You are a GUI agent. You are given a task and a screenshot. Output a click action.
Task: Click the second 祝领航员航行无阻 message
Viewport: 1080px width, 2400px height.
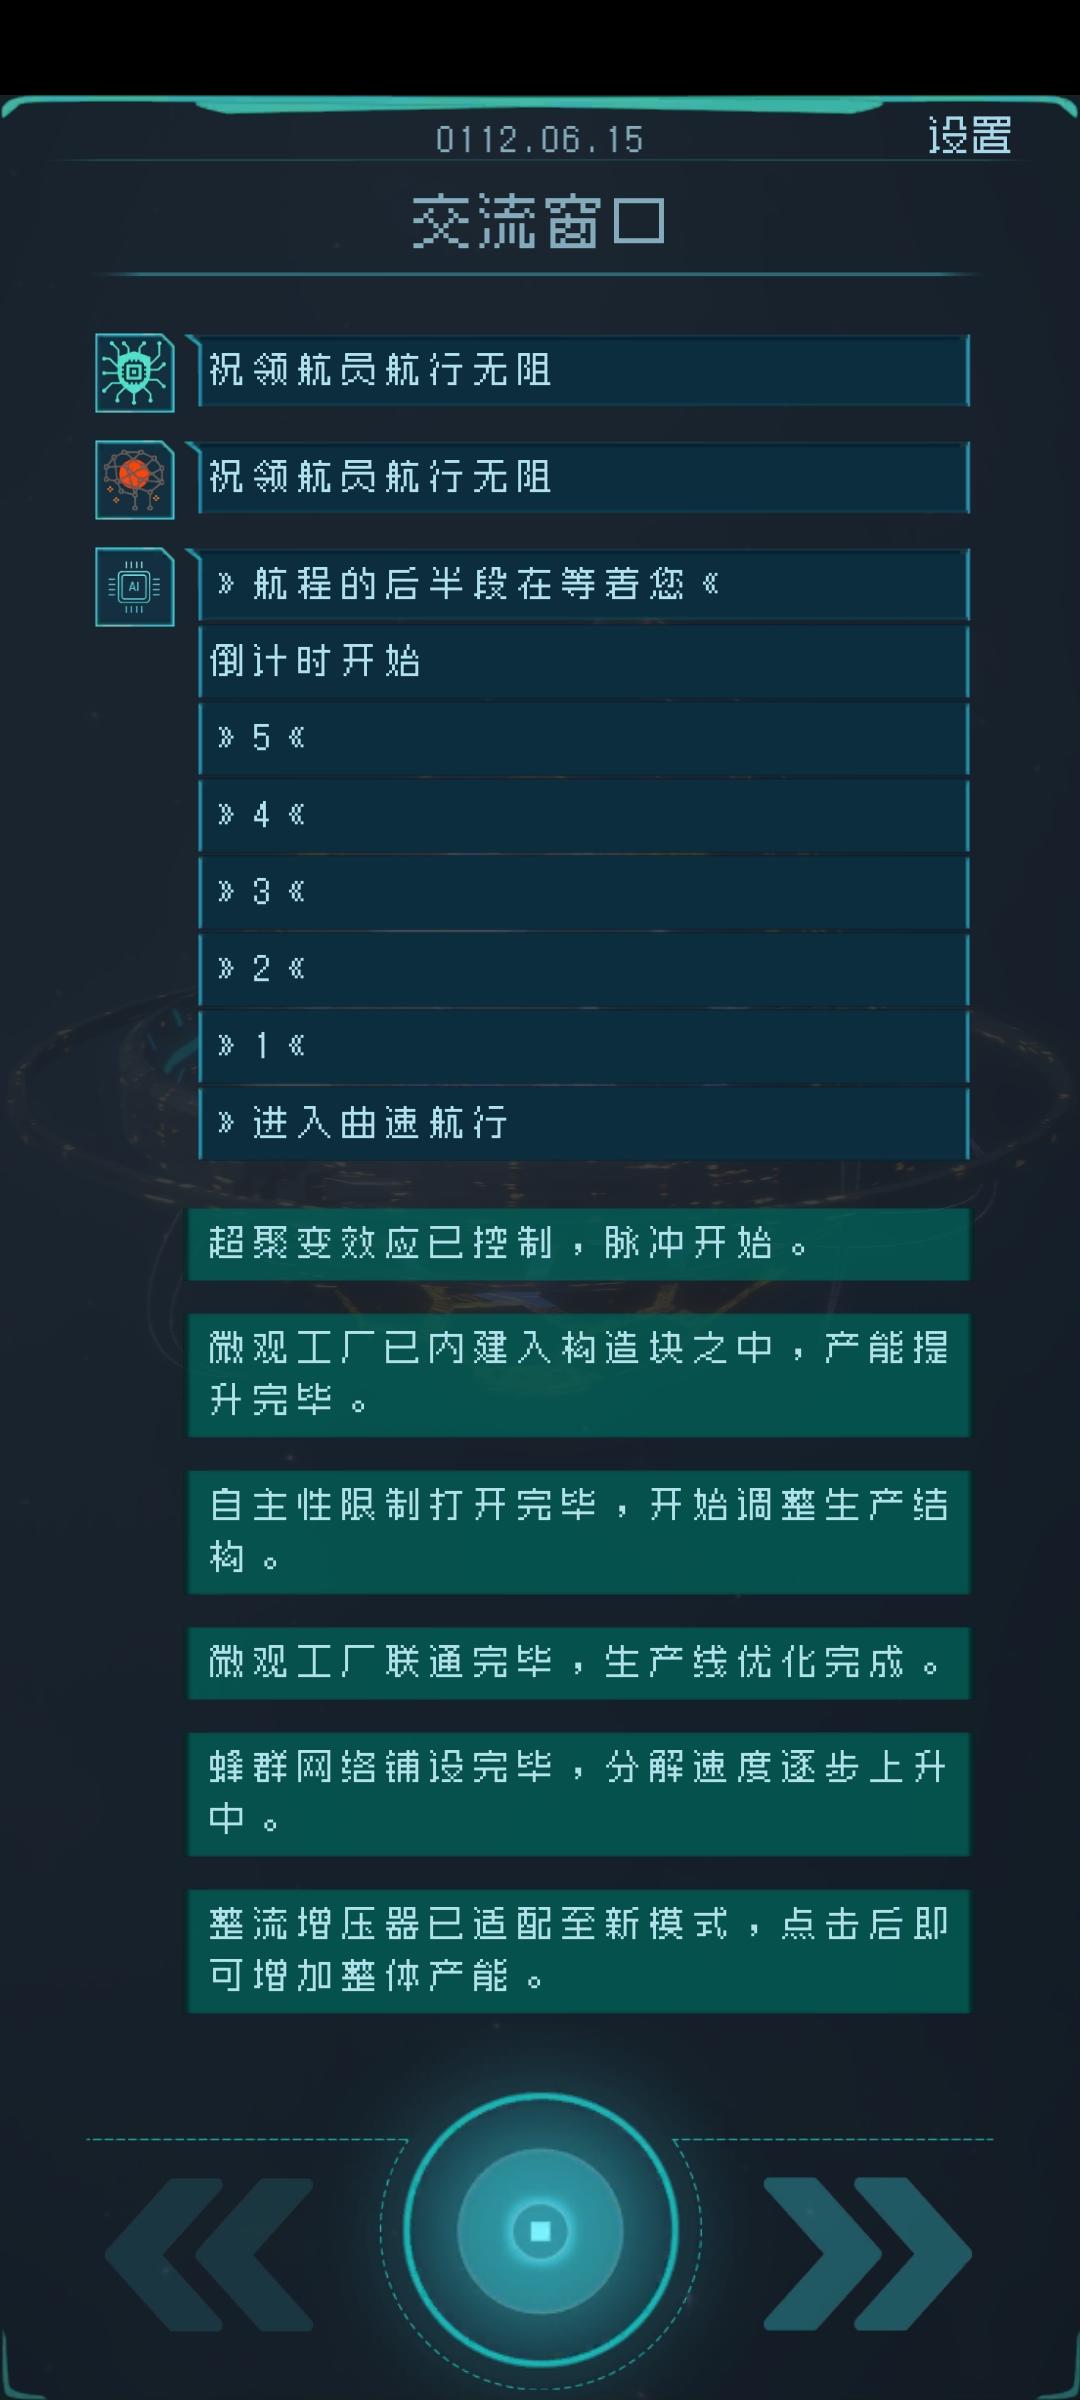pos(583,478)
